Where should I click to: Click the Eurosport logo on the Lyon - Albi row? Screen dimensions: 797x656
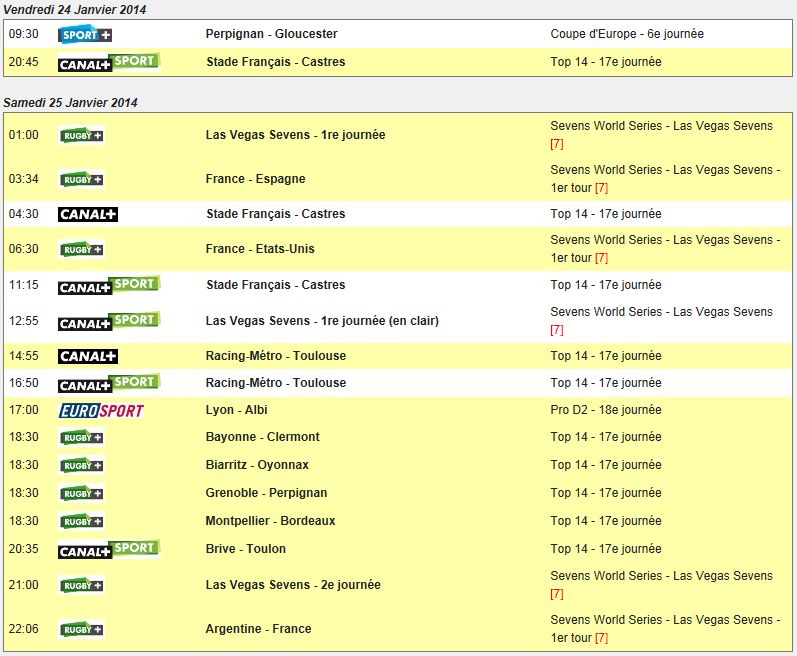pos(102,411)
